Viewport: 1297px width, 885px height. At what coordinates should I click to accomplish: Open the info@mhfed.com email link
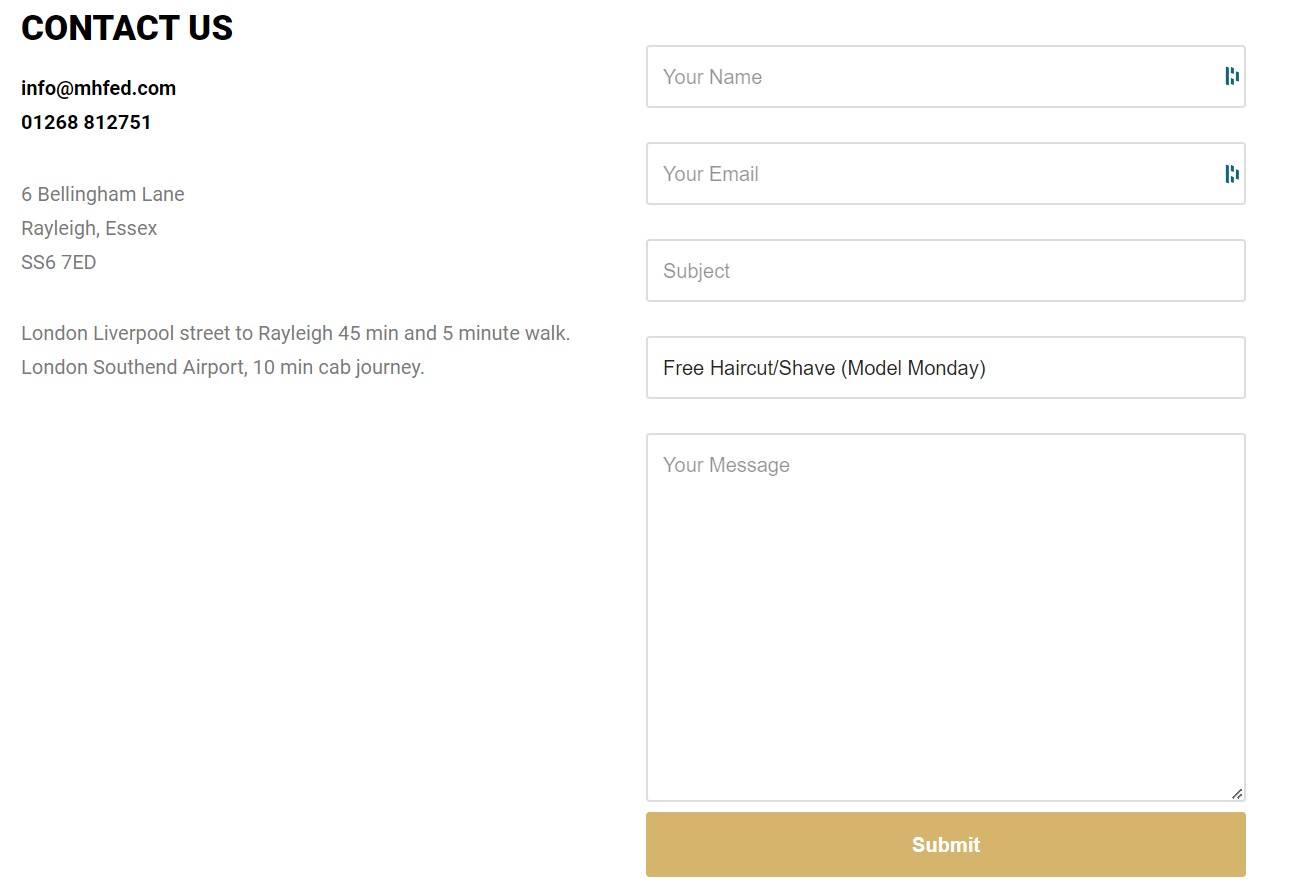(x=98, y=88)
